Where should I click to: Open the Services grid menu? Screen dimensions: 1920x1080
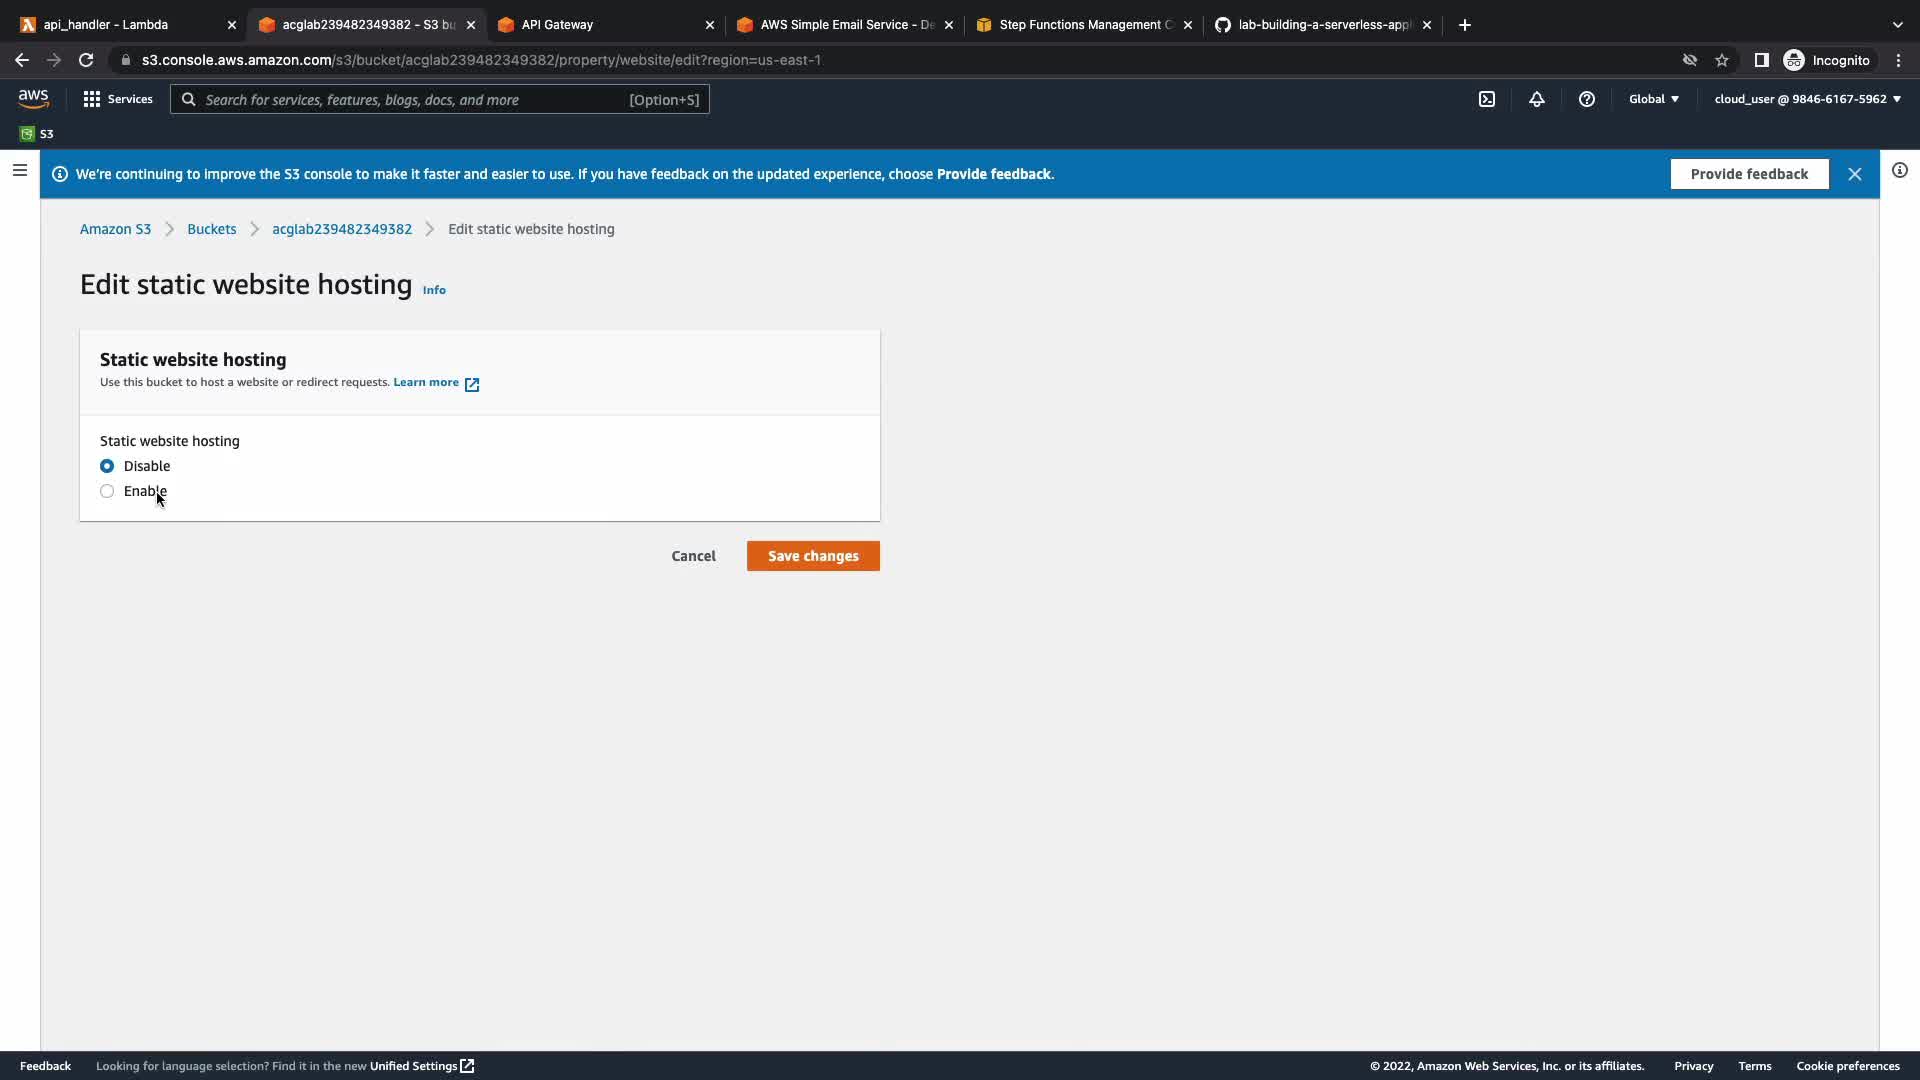118,99
